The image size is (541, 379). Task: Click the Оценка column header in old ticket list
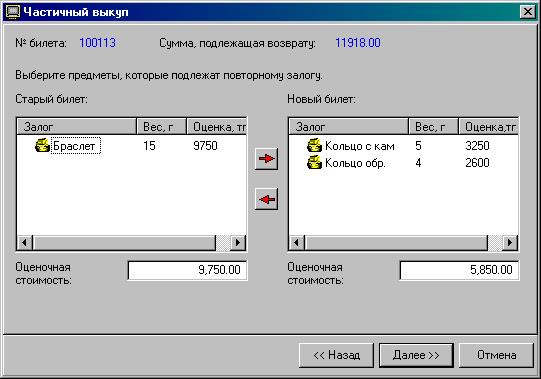pyautogui.click(x=216, y=127)
